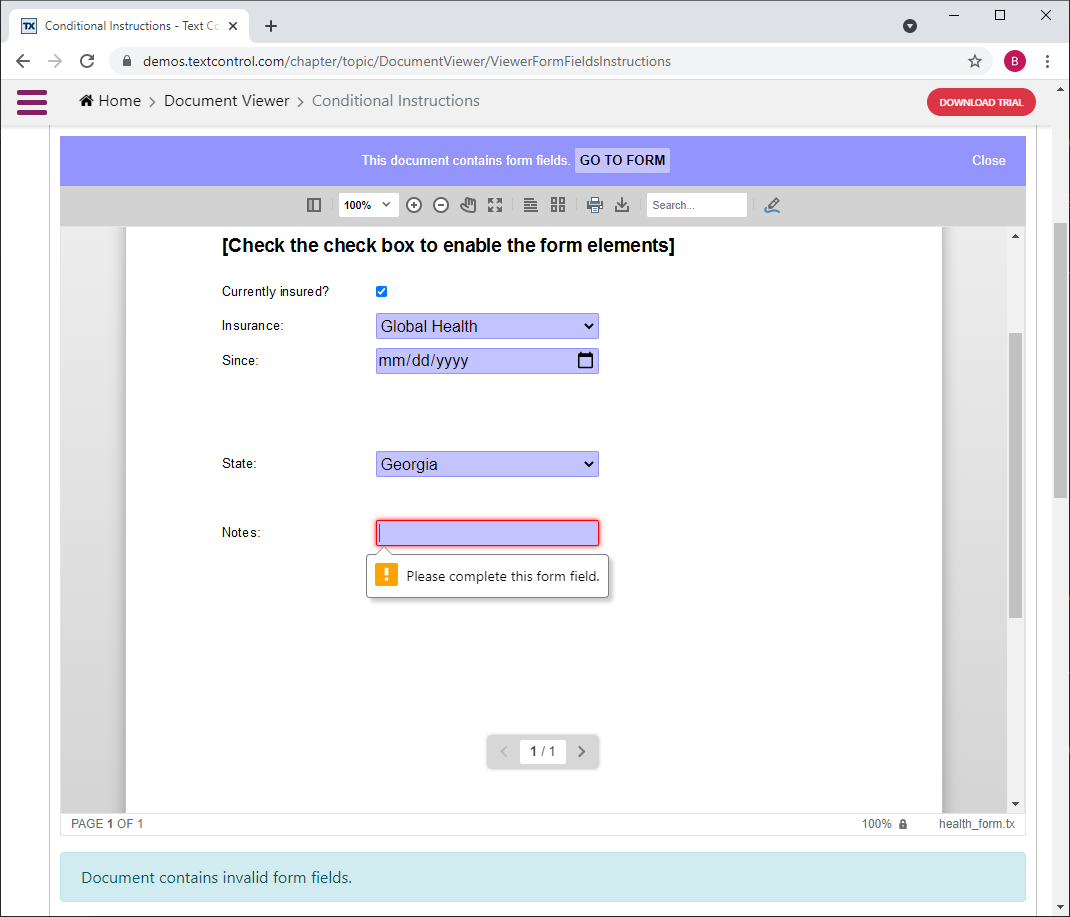Click the Home breadcrumb icon
The width and height of the screenshot is (1070, 917).
click(x=86, y=100)
